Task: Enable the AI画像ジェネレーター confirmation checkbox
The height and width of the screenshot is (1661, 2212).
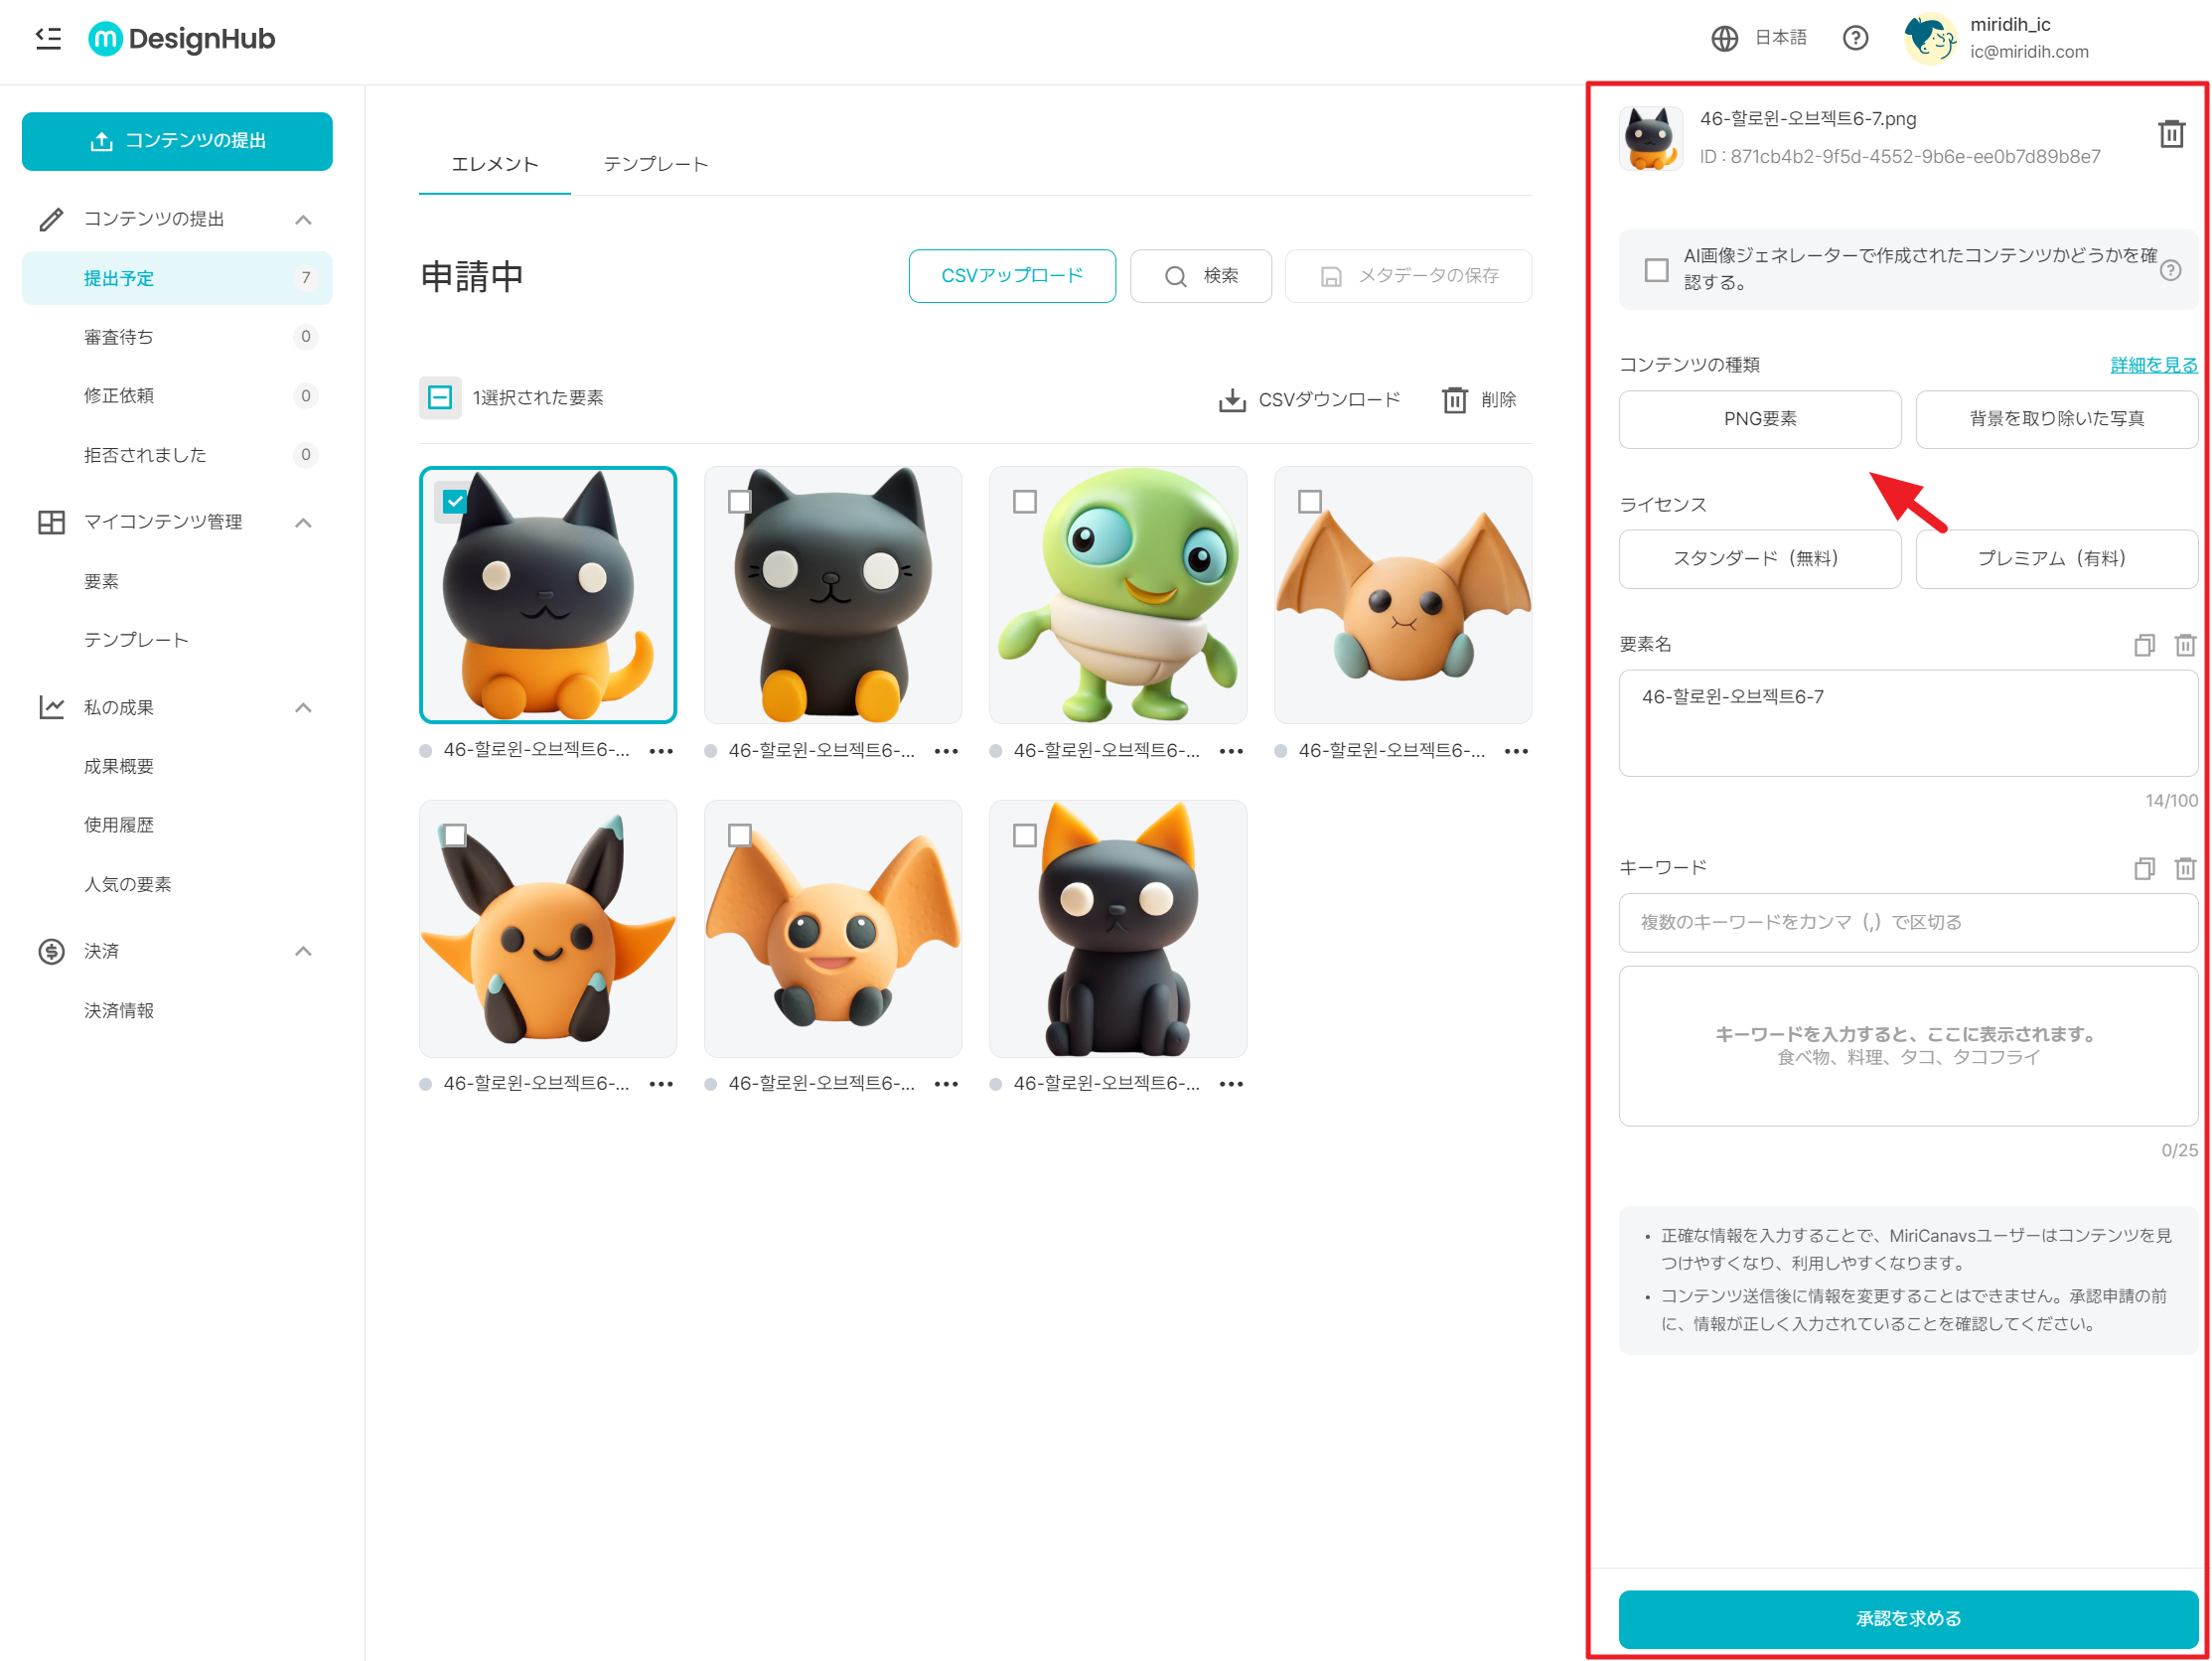Action: tap(1656, 268)
